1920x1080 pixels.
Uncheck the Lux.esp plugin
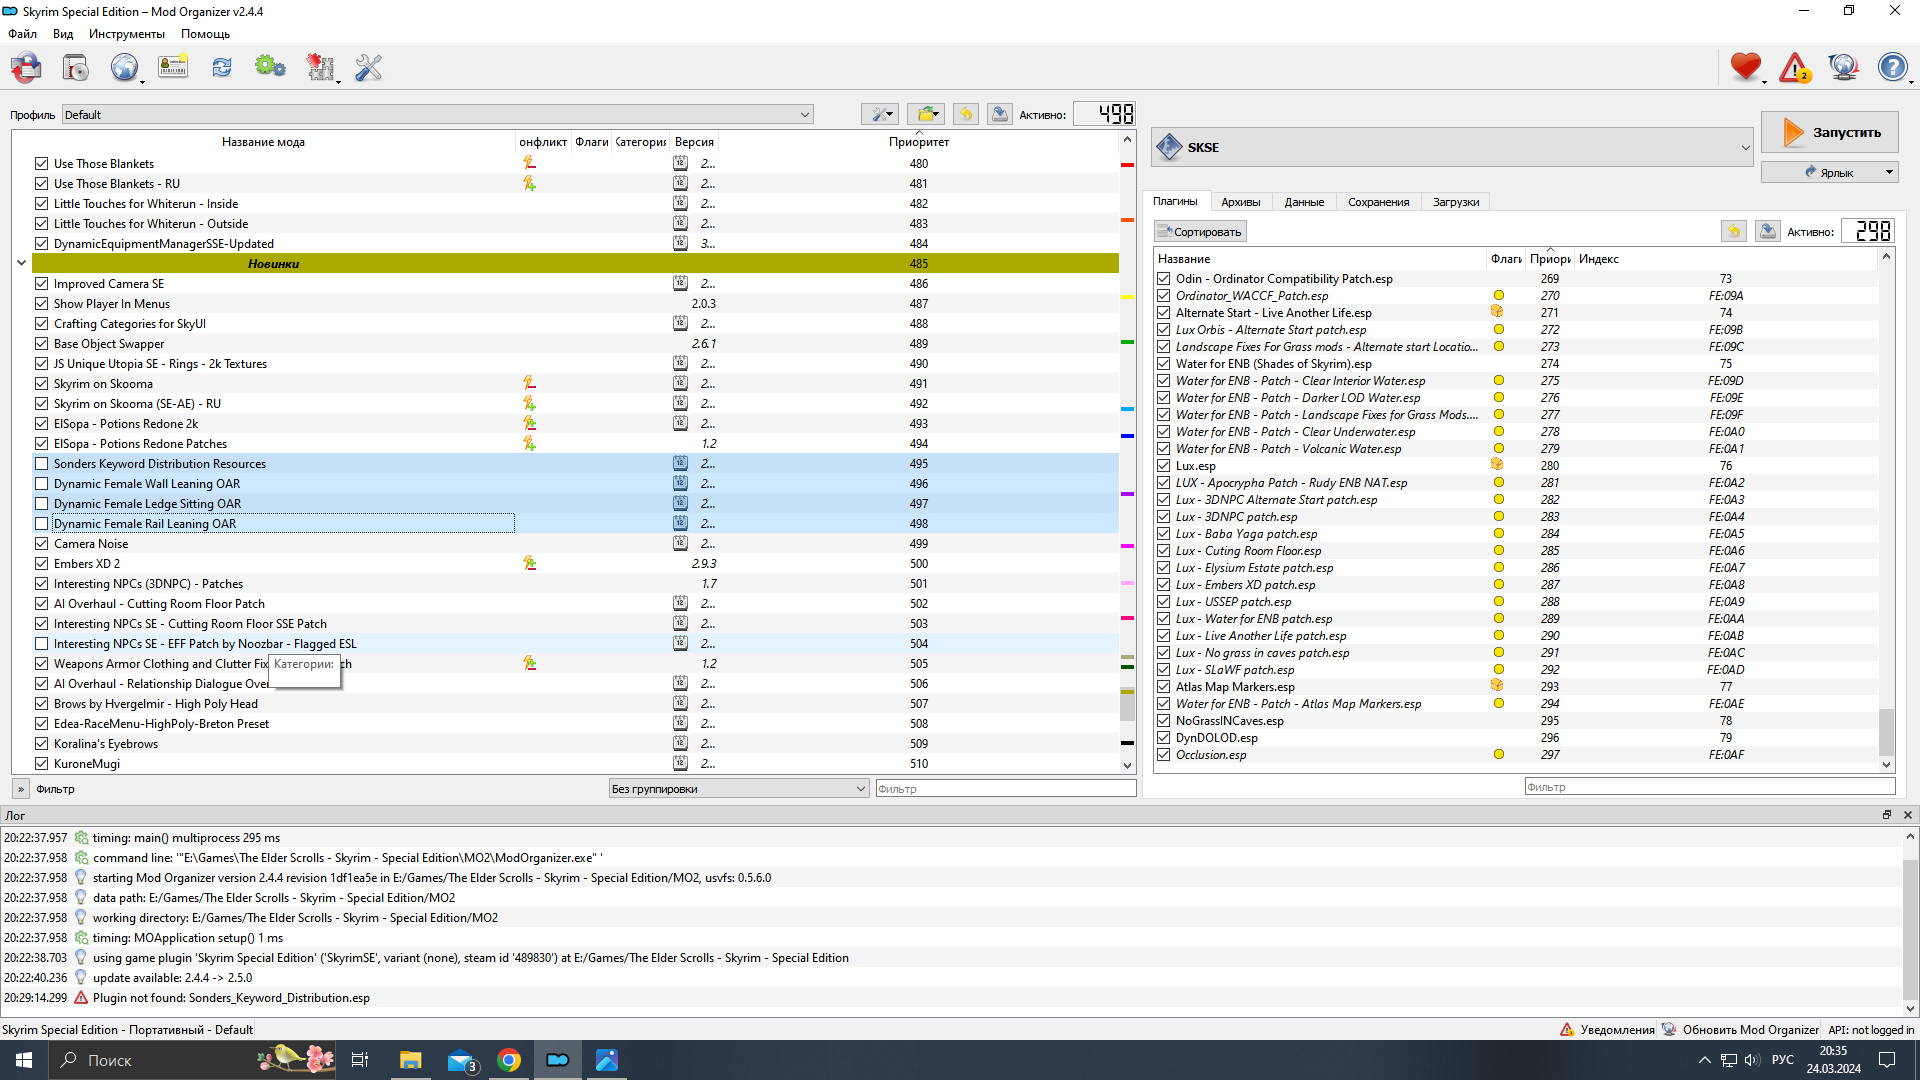click(x=1164, y=466)
